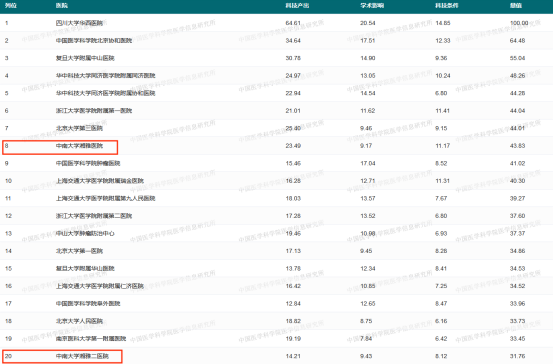
Task: Click the 17.04 value in row 9
Action: pos(367,163)
